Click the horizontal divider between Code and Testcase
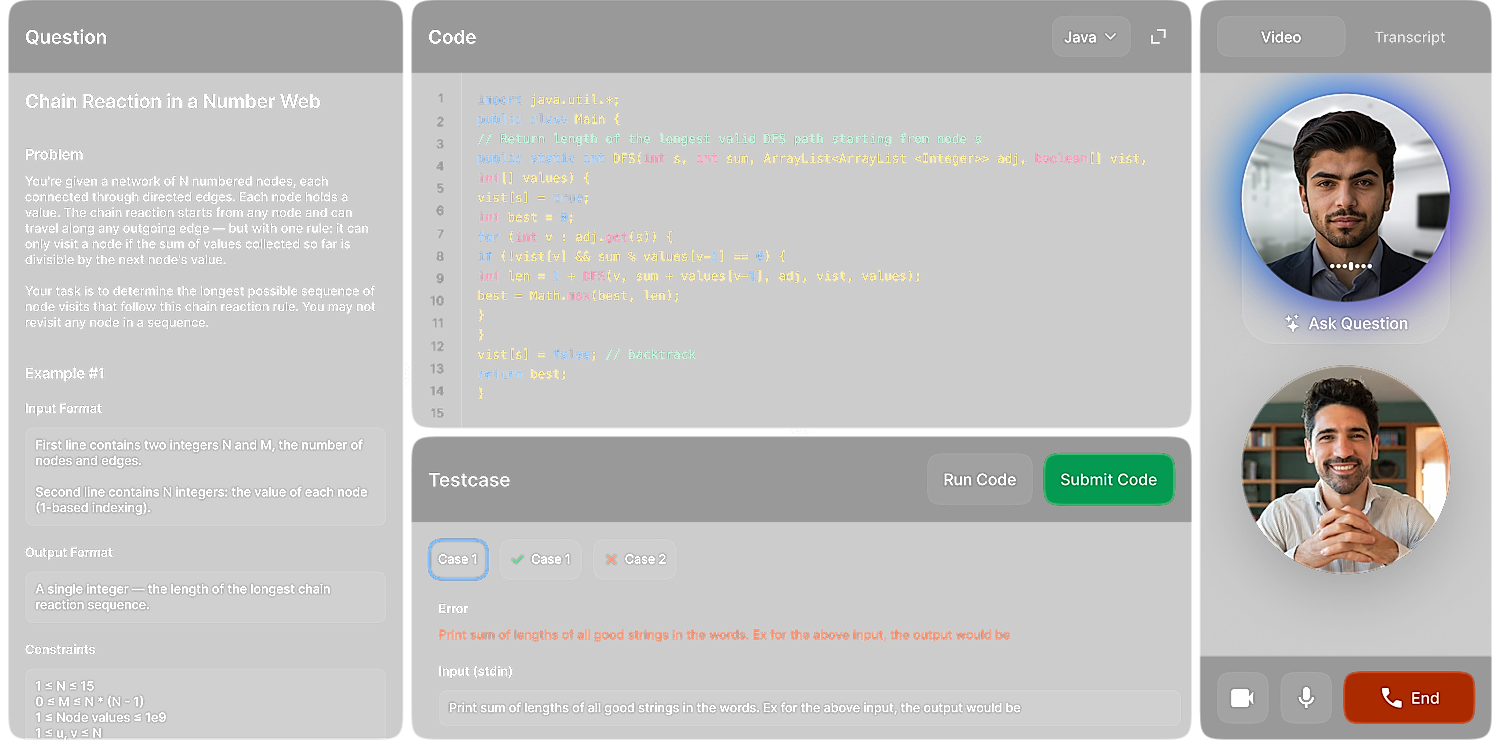The image size is (1500, 748). tap(801, 432)
